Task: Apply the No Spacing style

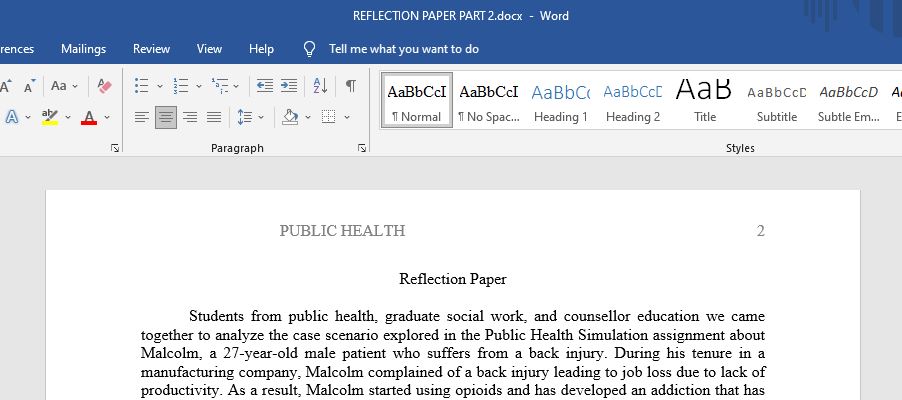Action: (x=489, y=100)
